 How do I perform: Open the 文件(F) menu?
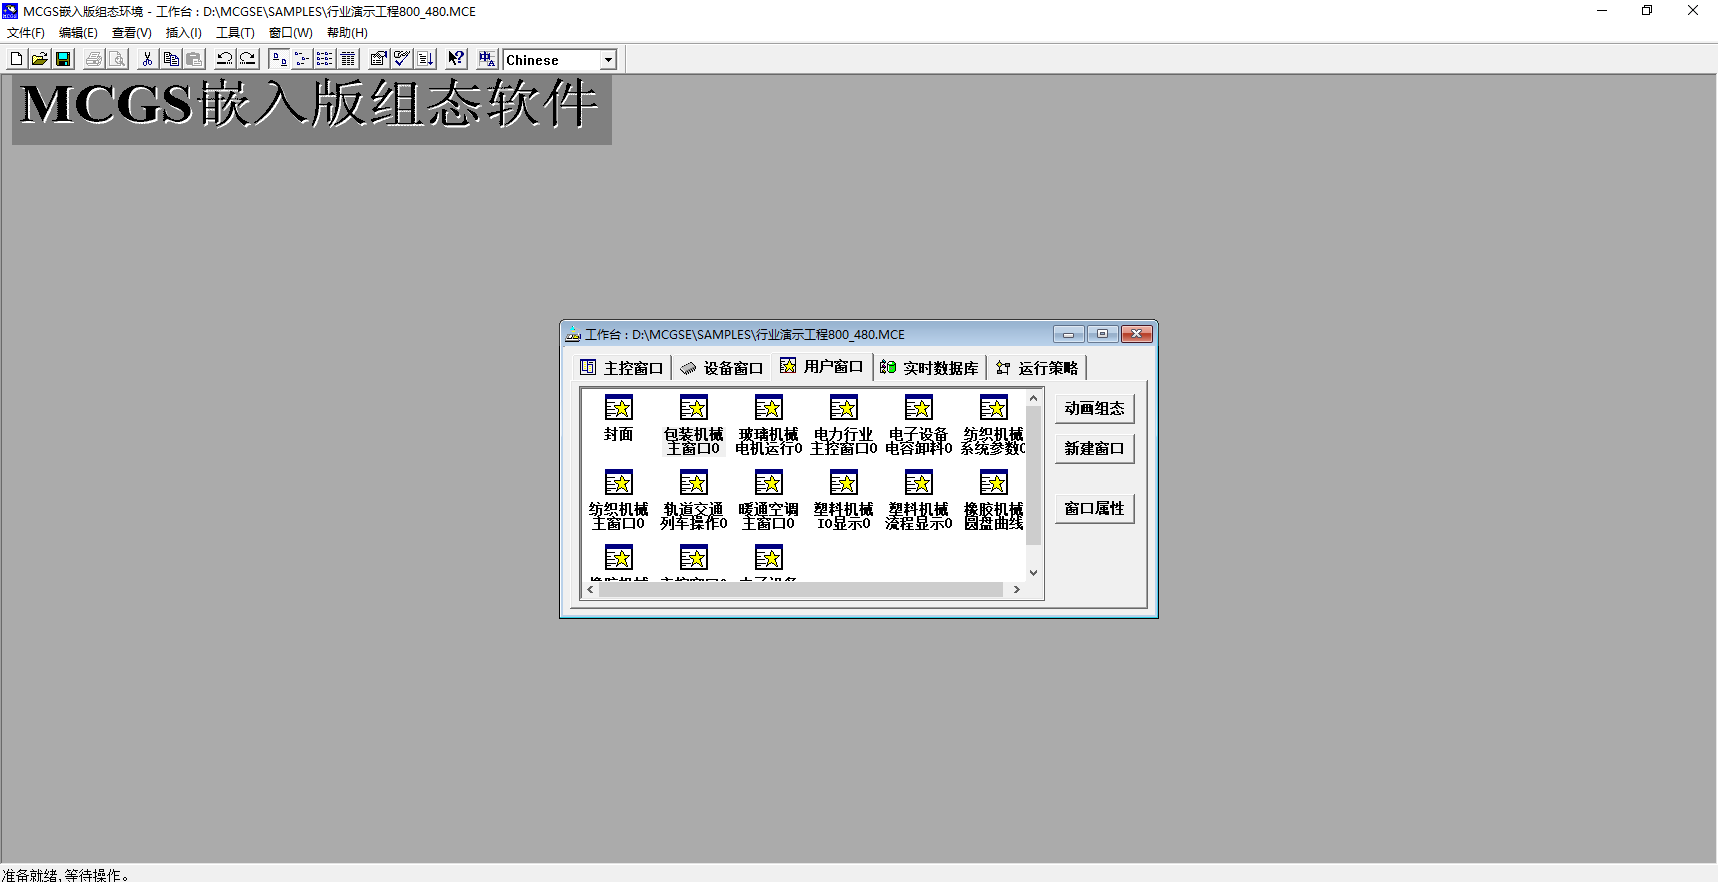(26, 33)
